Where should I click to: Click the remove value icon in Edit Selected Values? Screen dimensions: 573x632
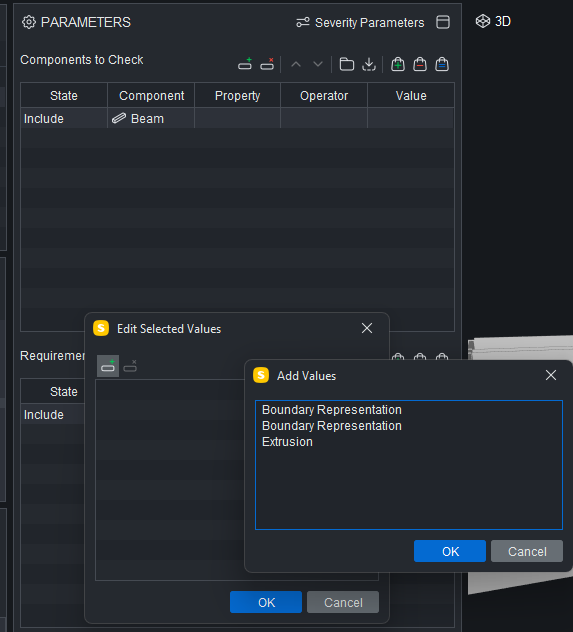tap(130, 366)
